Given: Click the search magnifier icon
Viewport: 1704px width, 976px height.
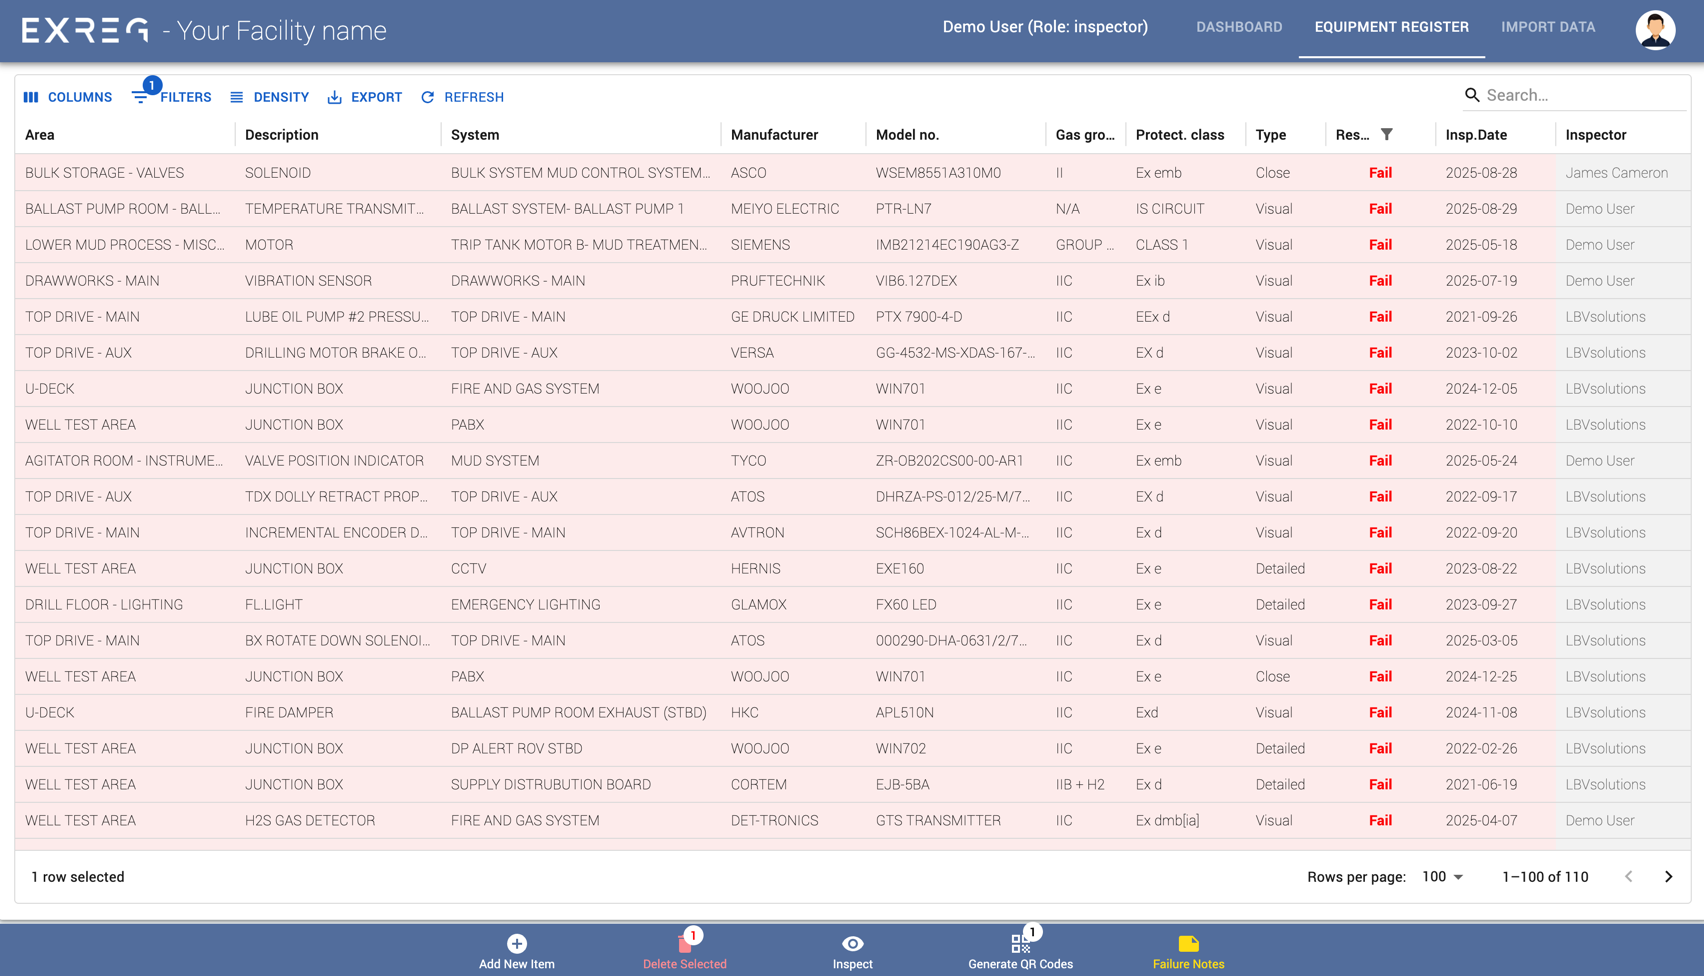Looking at the screenshot, I should click(1472, 95).
